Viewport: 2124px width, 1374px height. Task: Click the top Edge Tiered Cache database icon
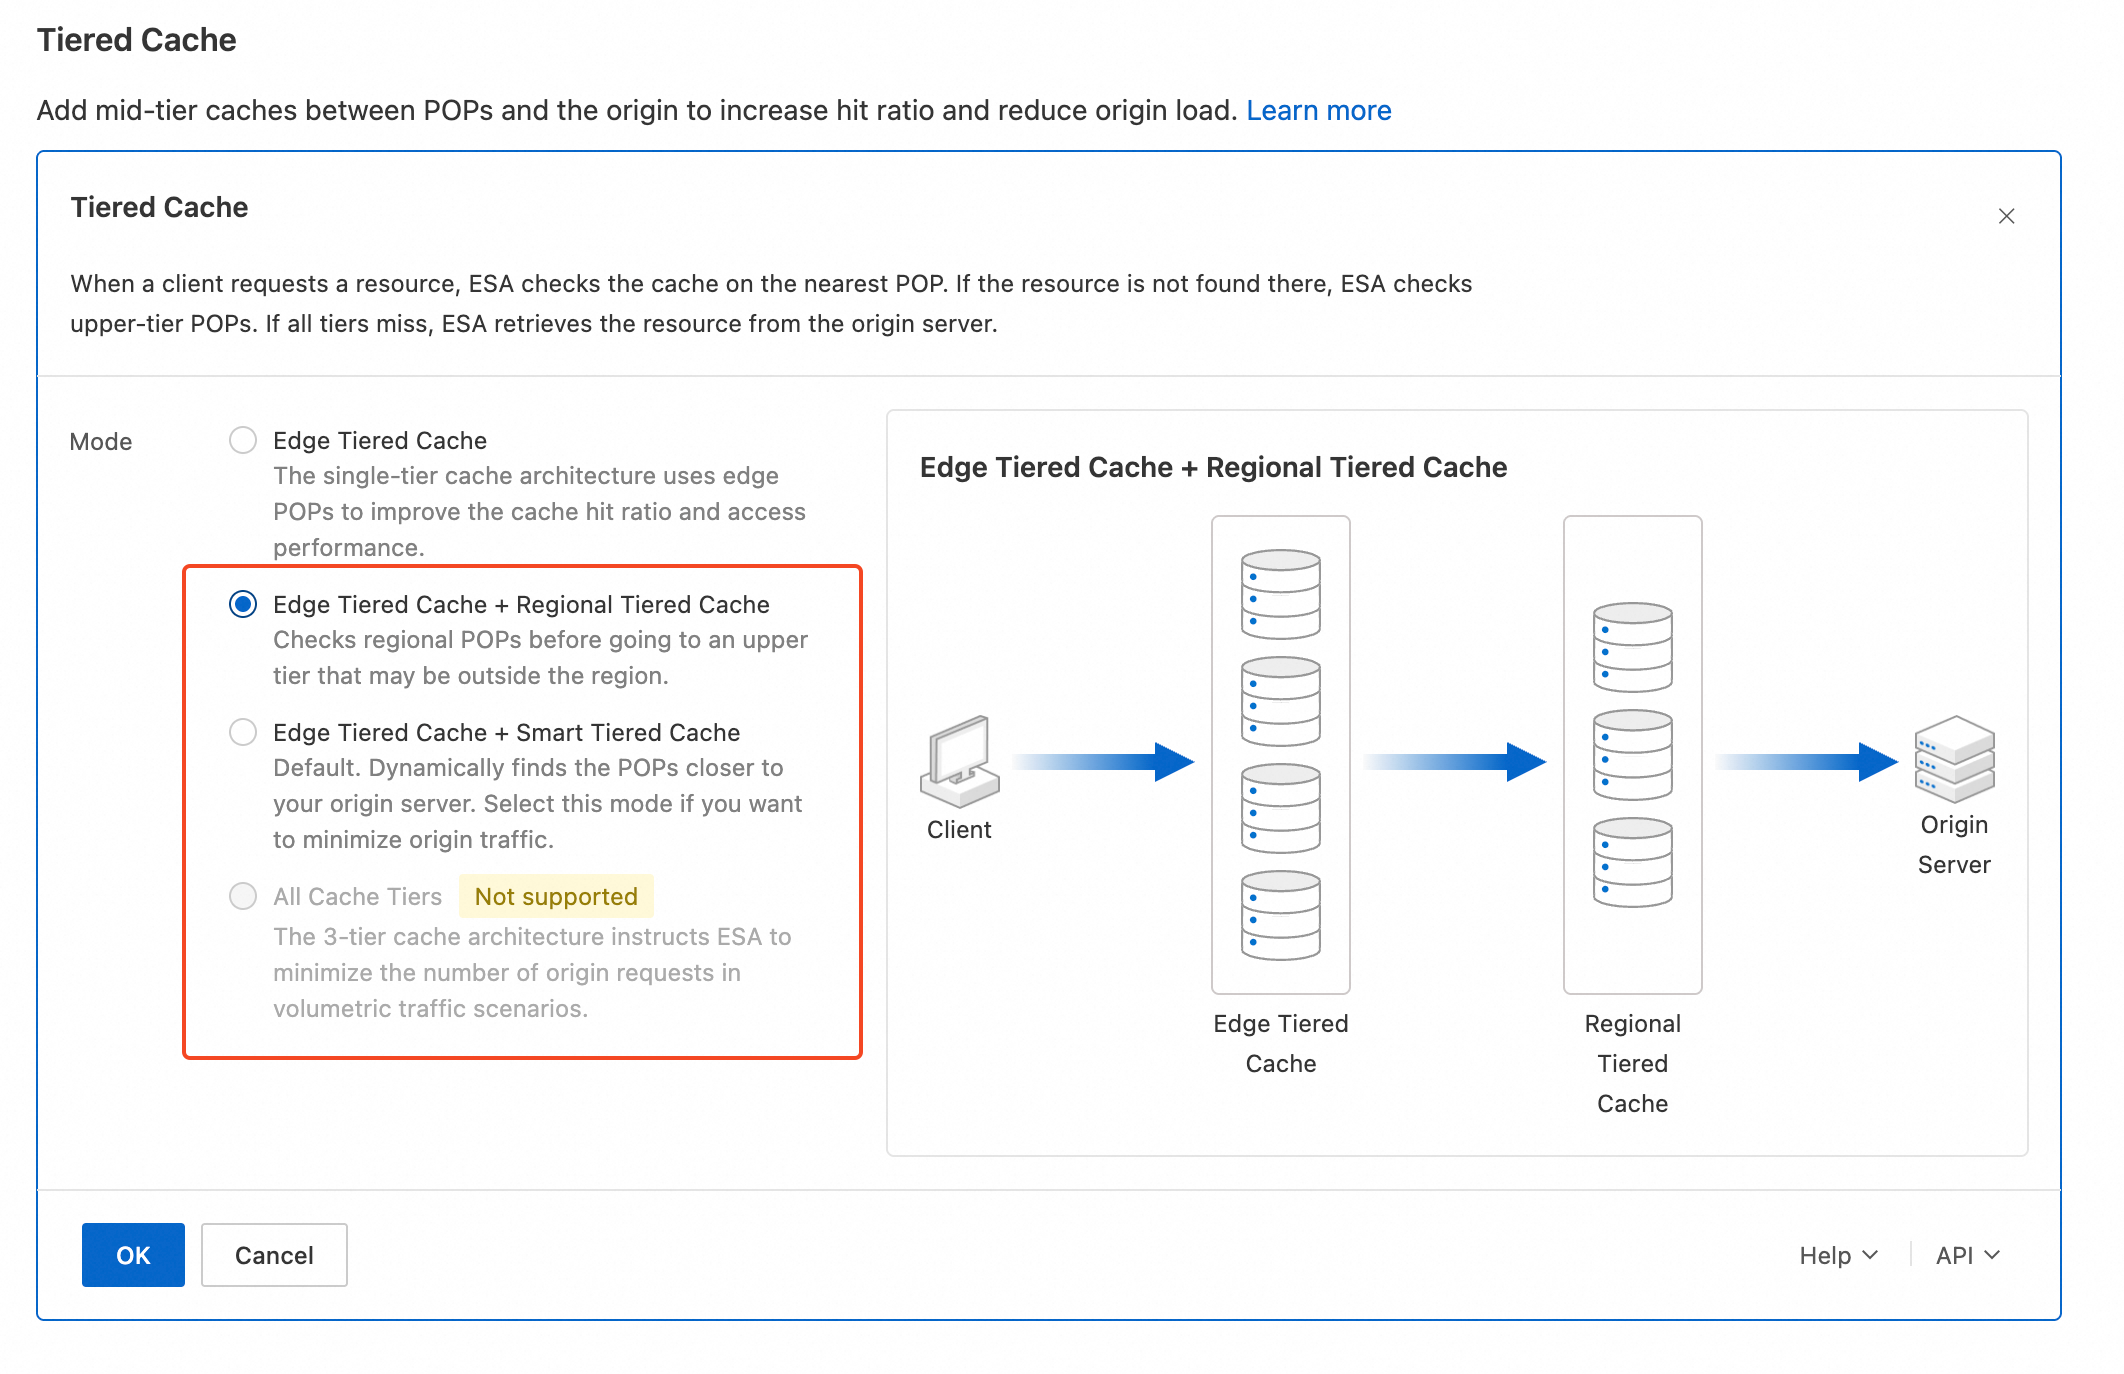click(x=1281, y=594)
